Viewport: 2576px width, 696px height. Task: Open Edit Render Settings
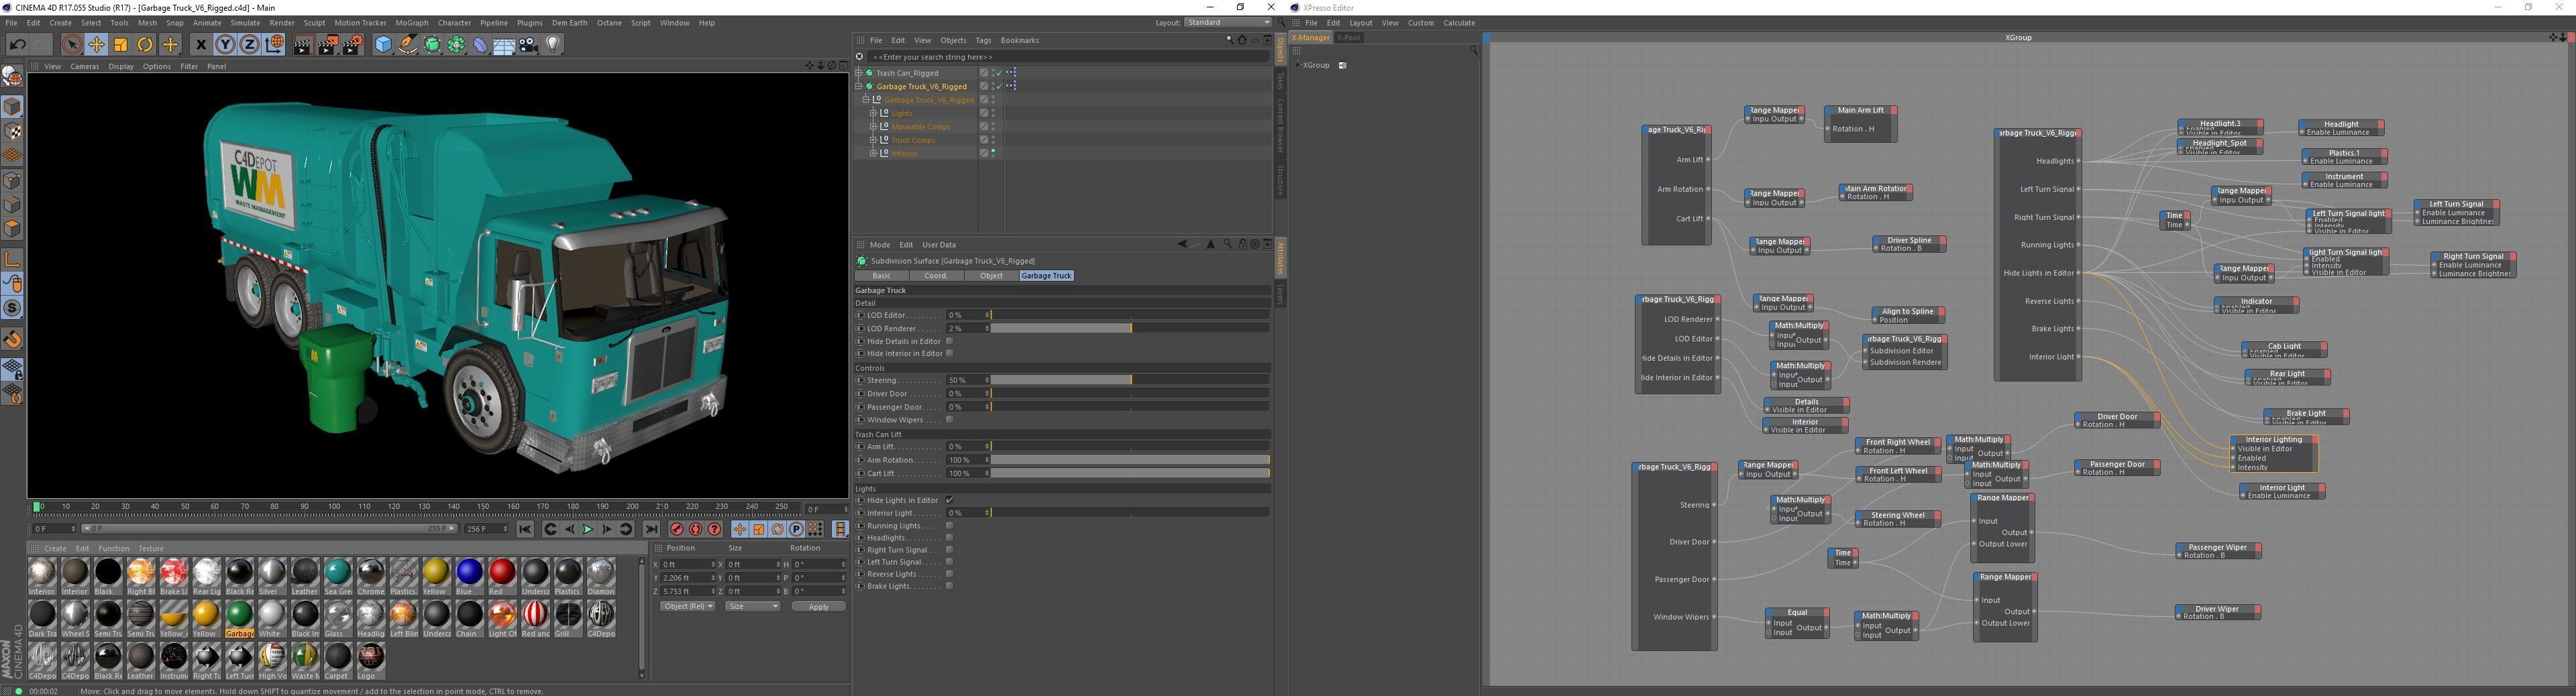coord(353,44)
